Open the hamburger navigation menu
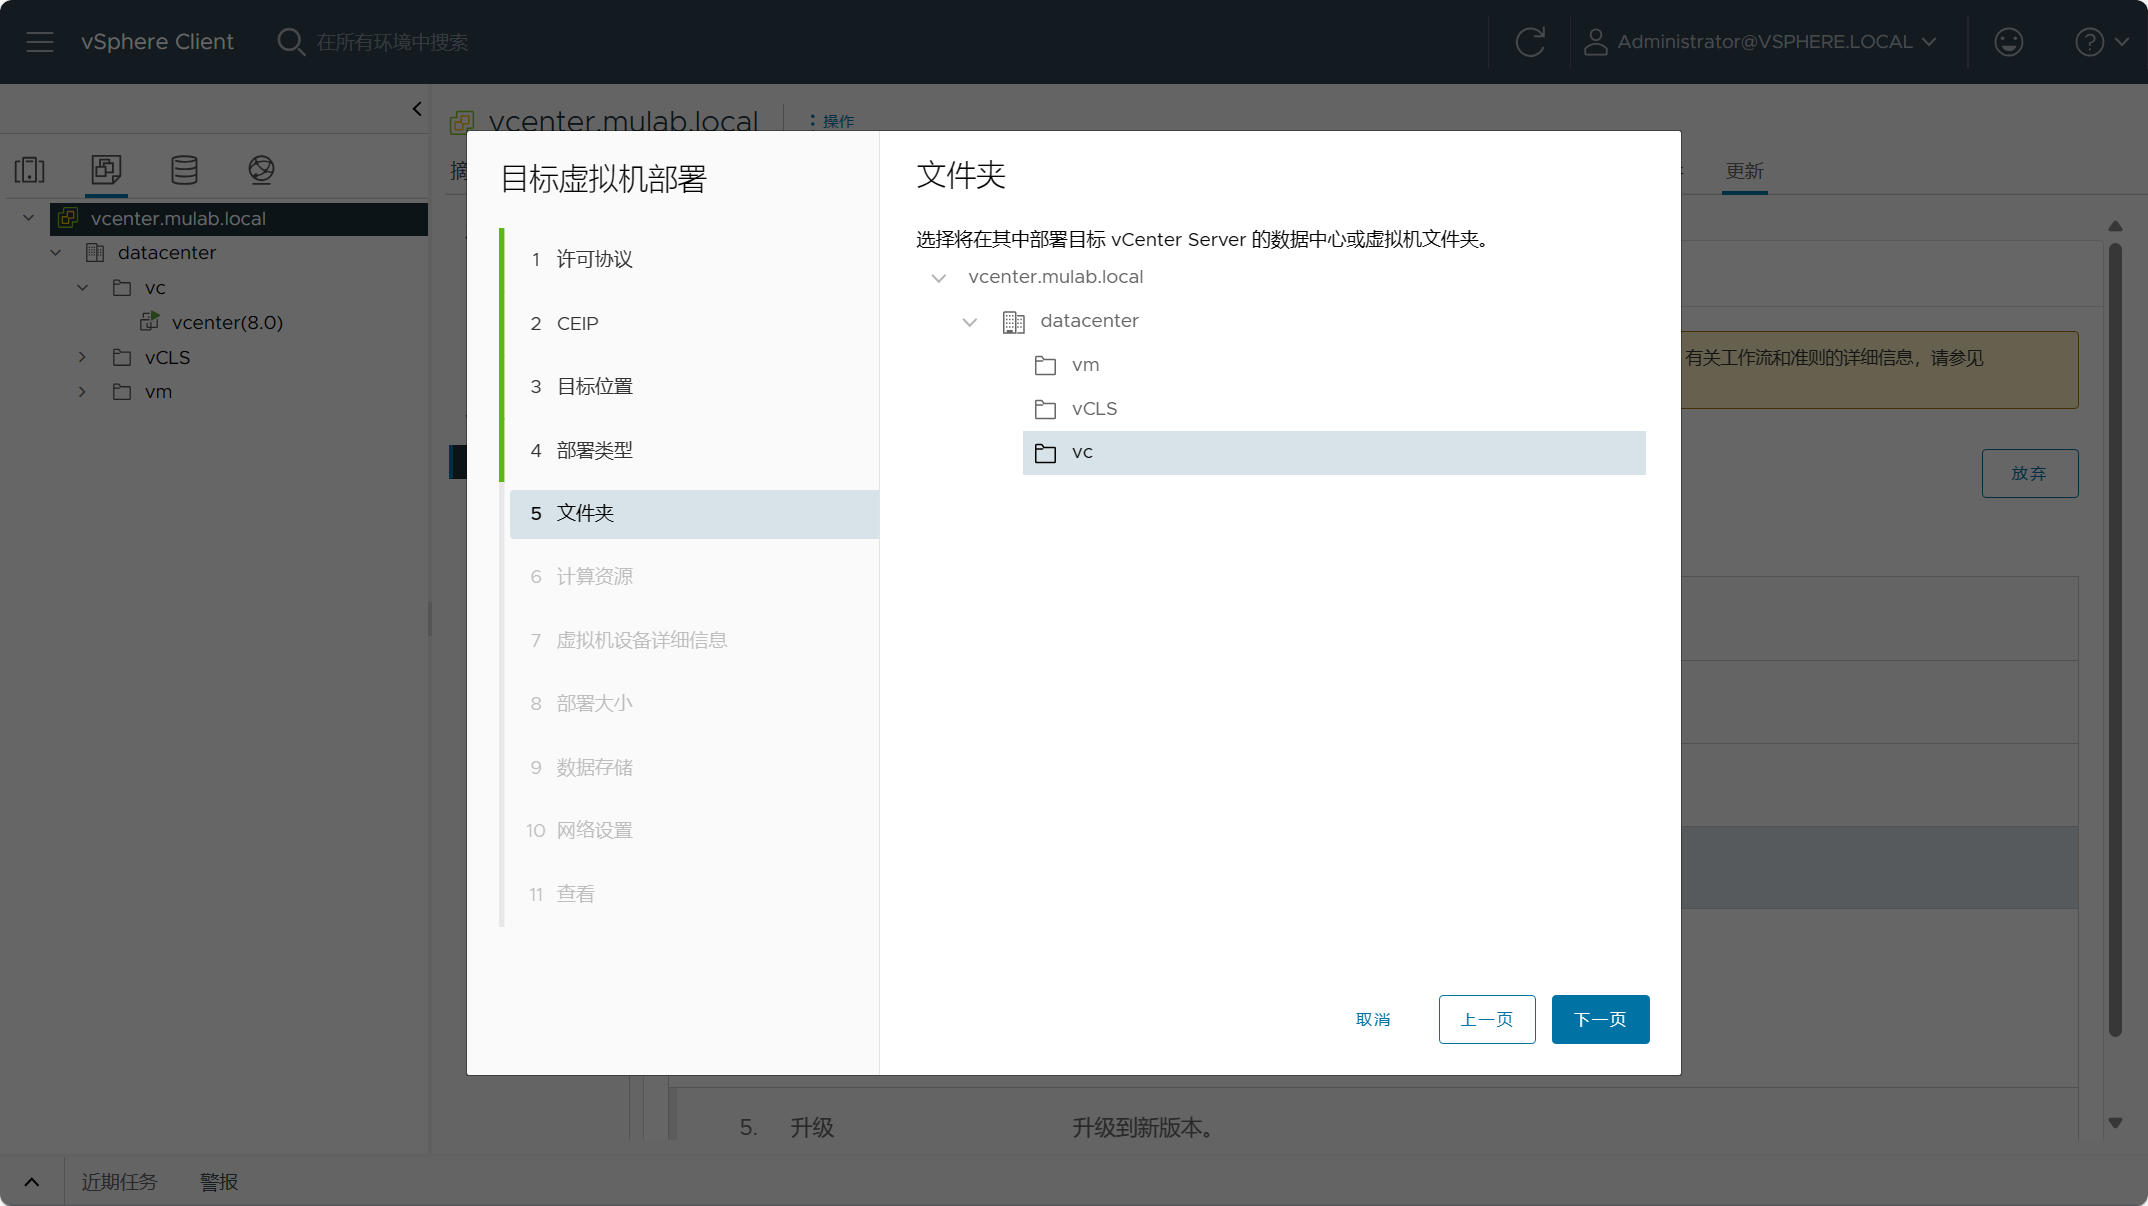This screenshot has width=2148, height=1206. (x=40, y=42)
